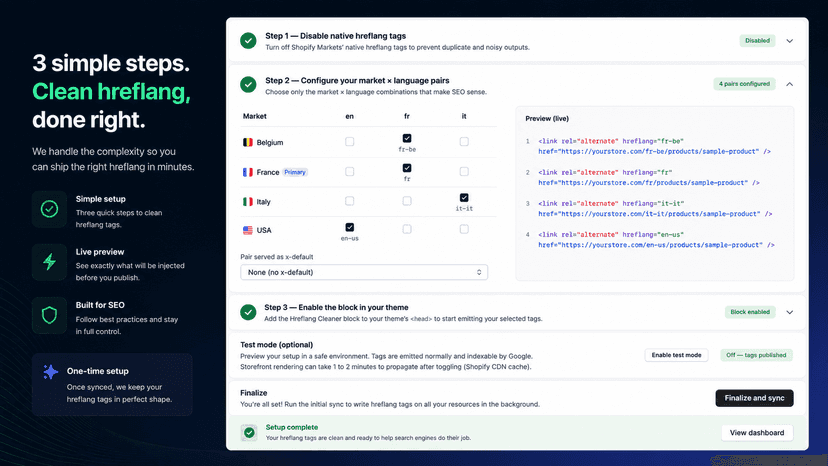The height and width of the screenshot is (466, 828).
Task: Click the France flag icon
Action: [x=248, y=172]
